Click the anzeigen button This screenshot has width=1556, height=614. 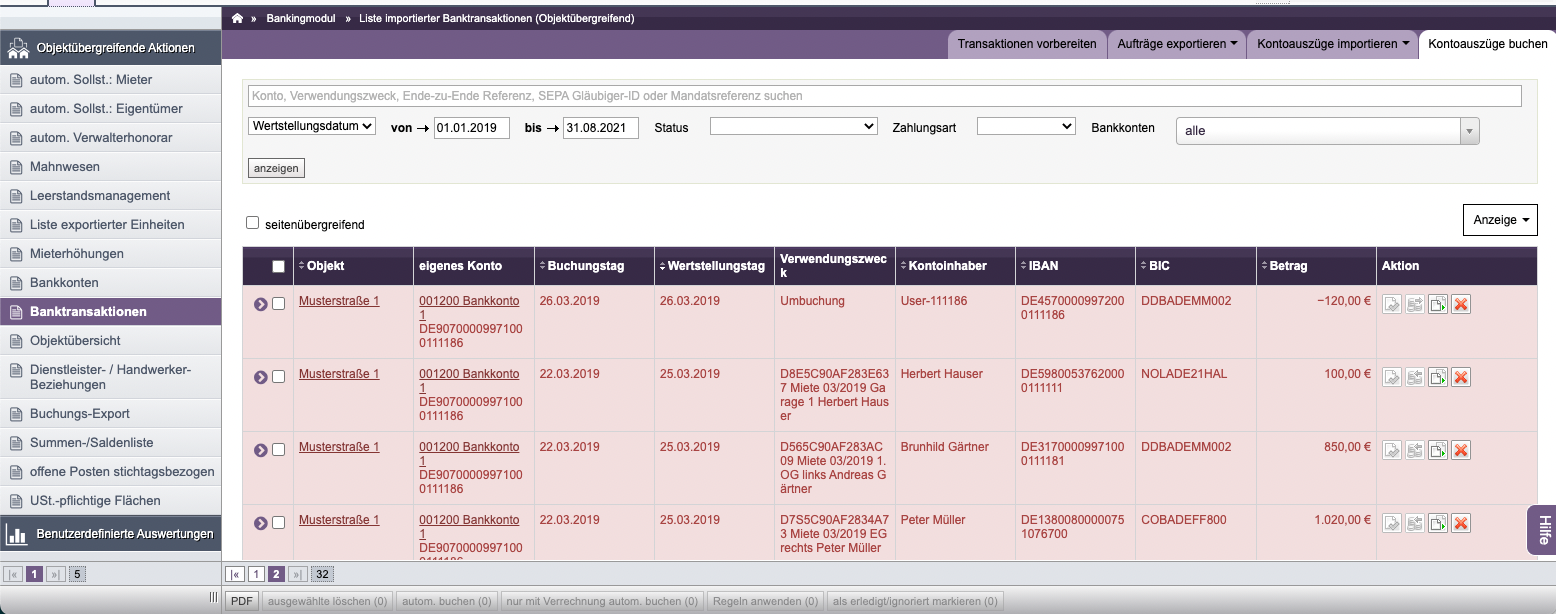coord(276,168)
